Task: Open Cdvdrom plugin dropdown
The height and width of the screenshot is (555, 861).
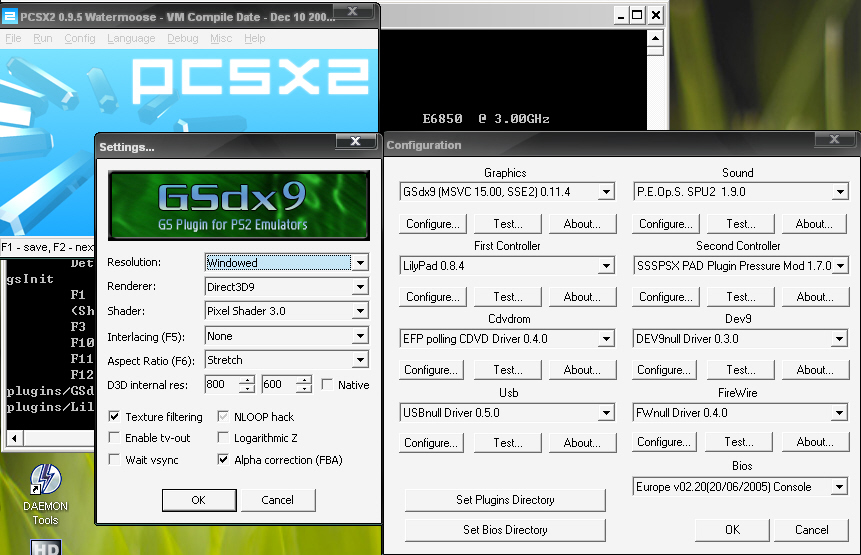Action: 606,339
